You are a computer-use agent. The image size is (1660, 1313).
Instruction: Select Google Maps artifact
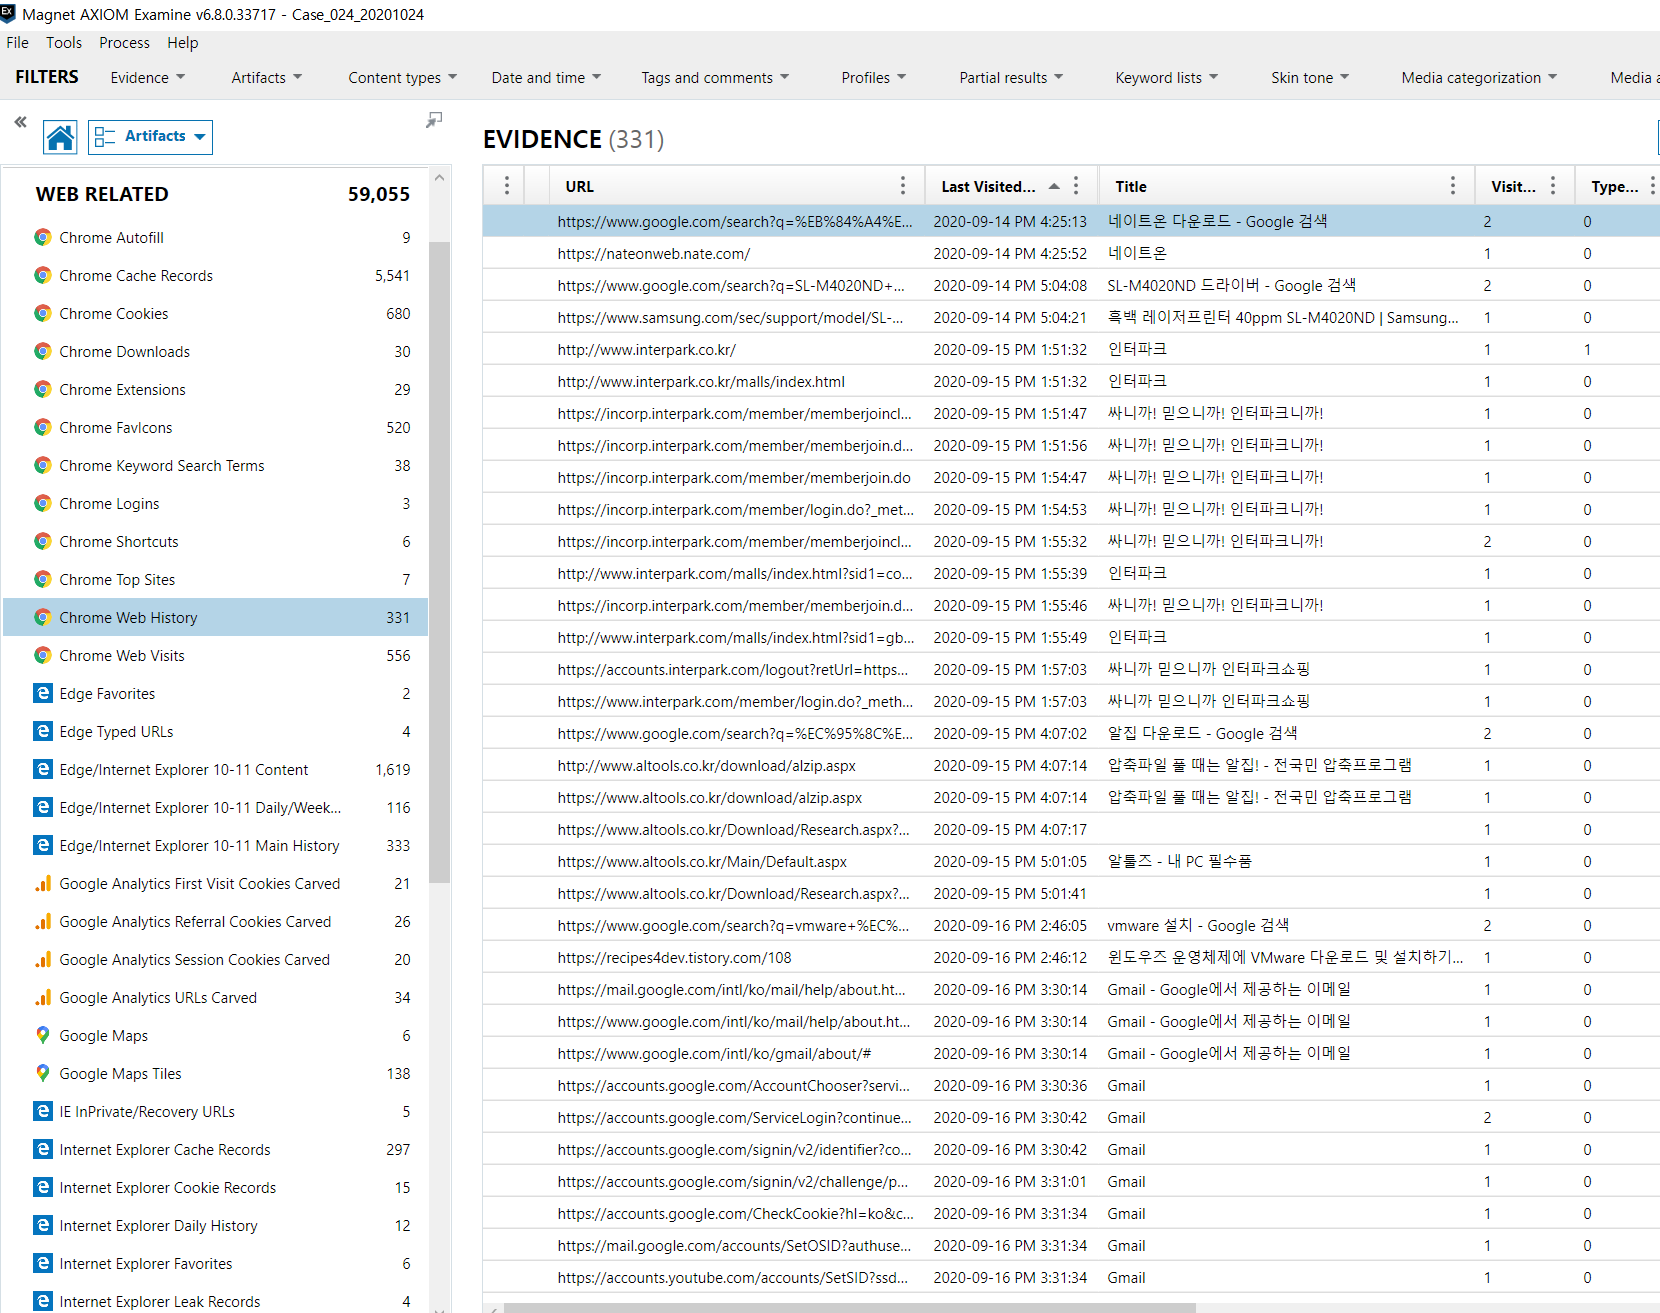[x=216, y=1036]
